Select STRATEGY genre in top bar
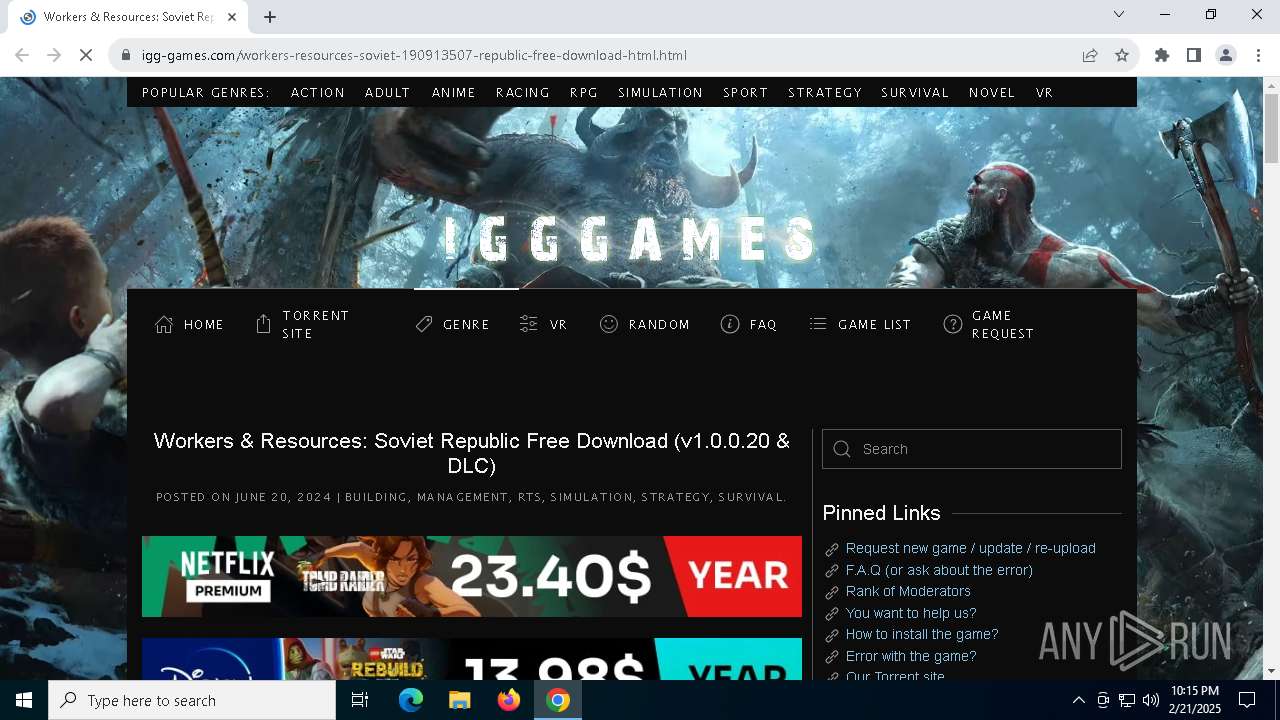1280x720 pixels. pyautogui.click(x=825, y=92)
